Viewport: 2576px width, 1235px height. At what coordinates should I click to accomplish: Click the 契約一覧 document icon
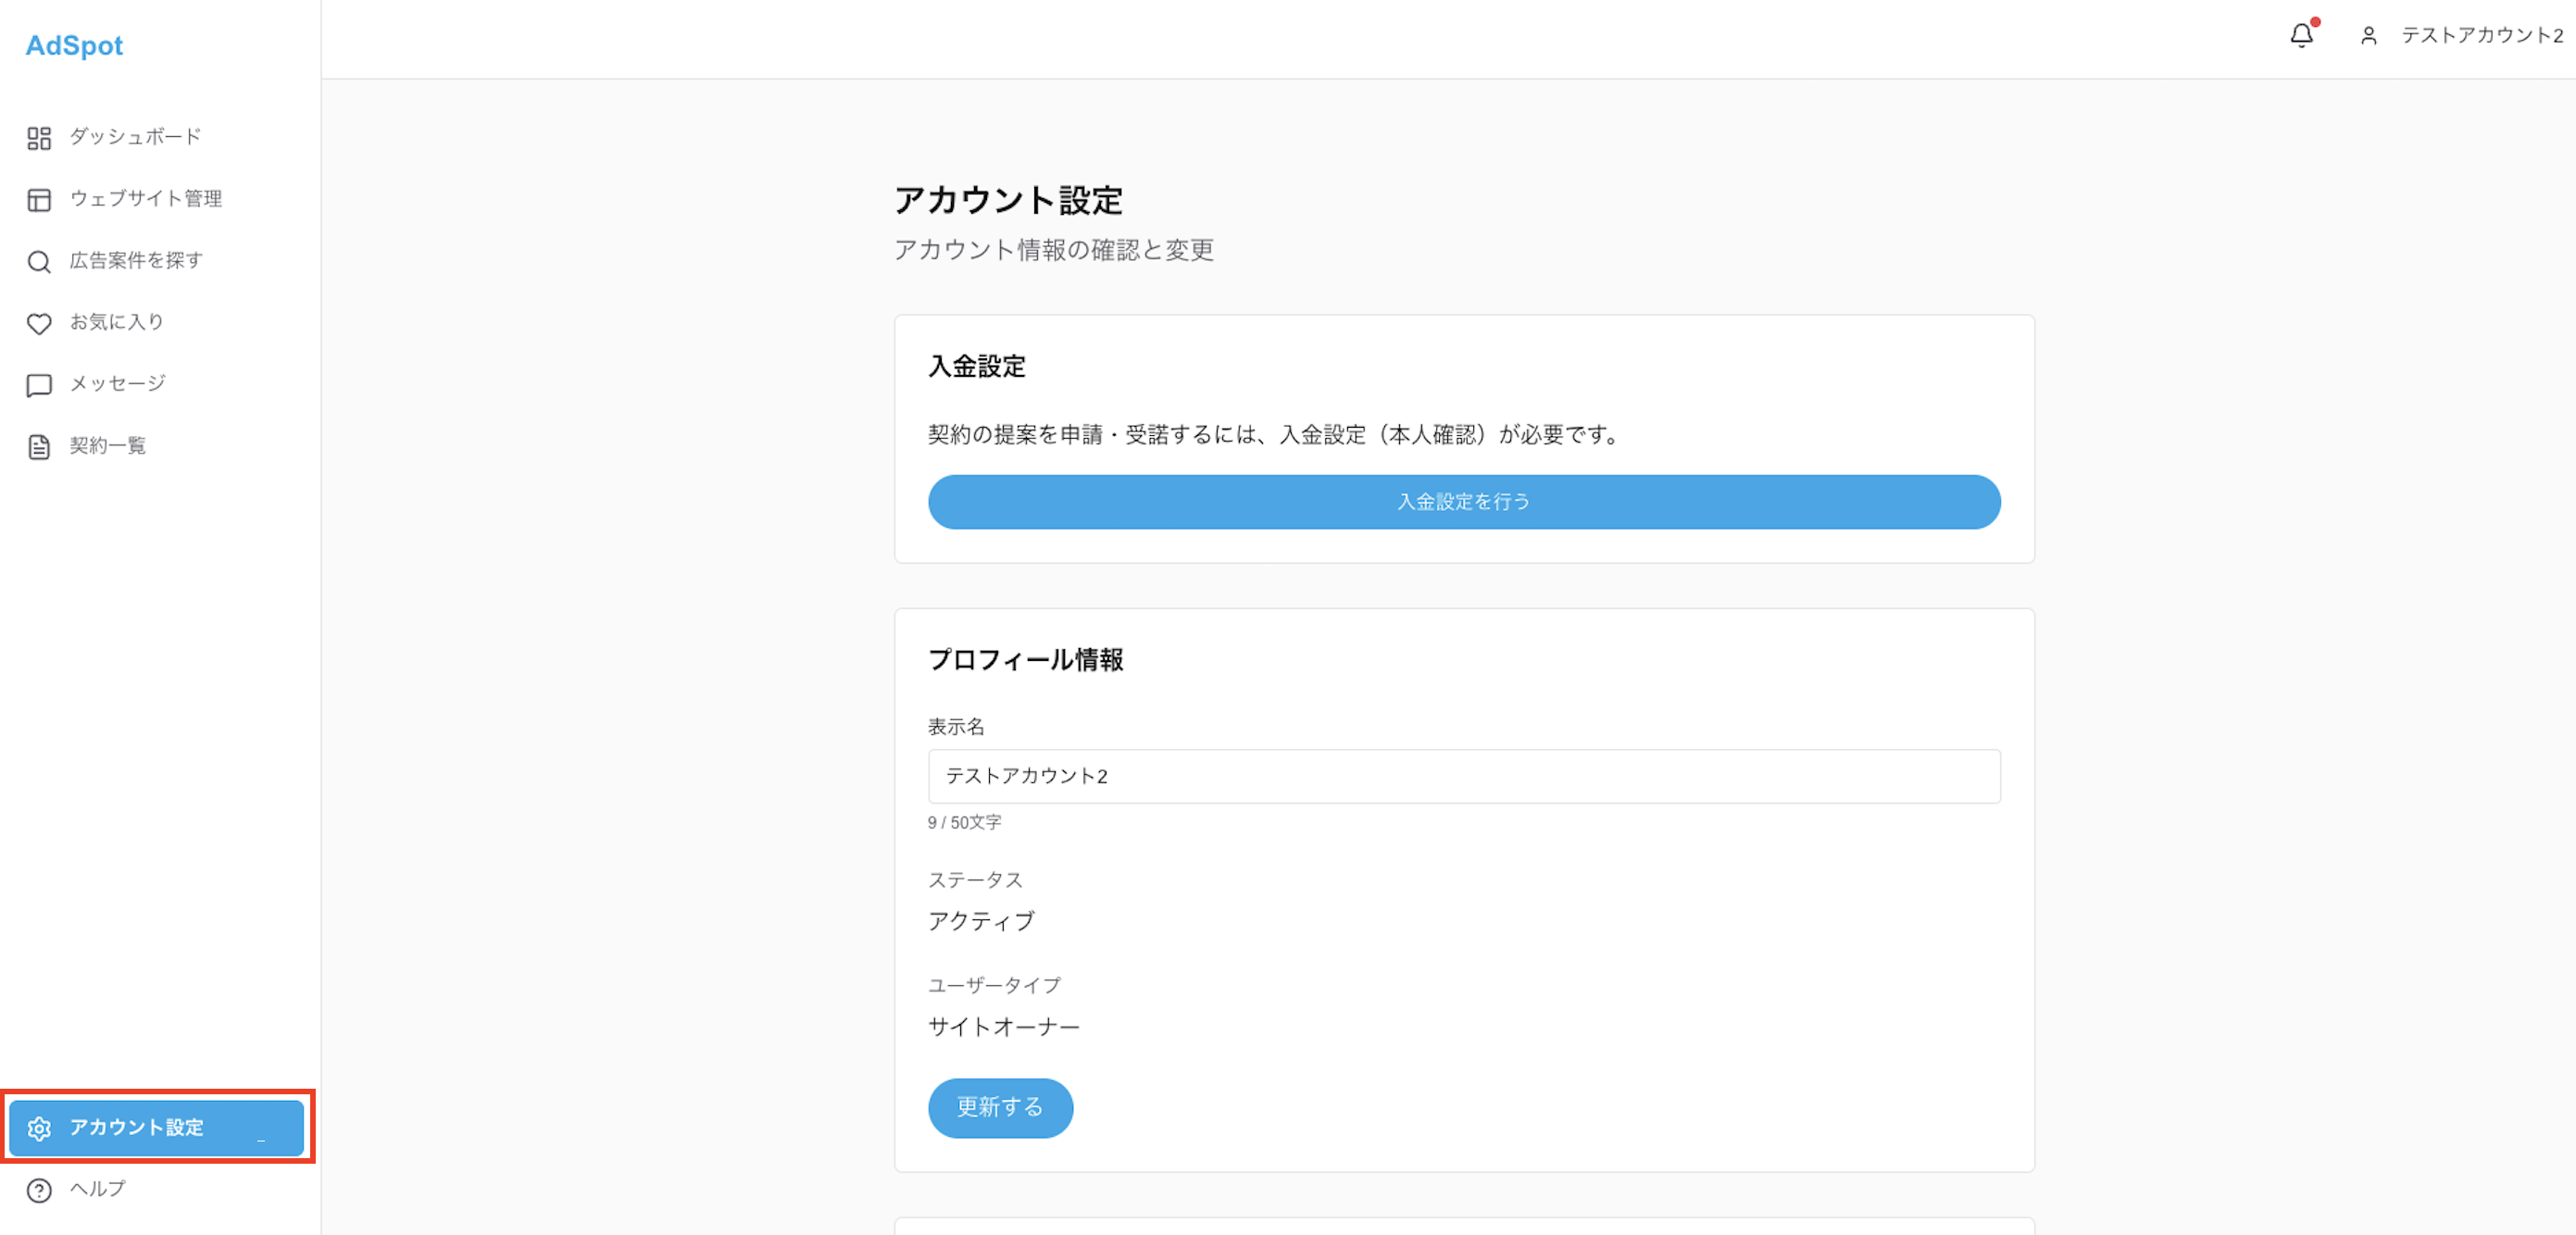(39, 446)
